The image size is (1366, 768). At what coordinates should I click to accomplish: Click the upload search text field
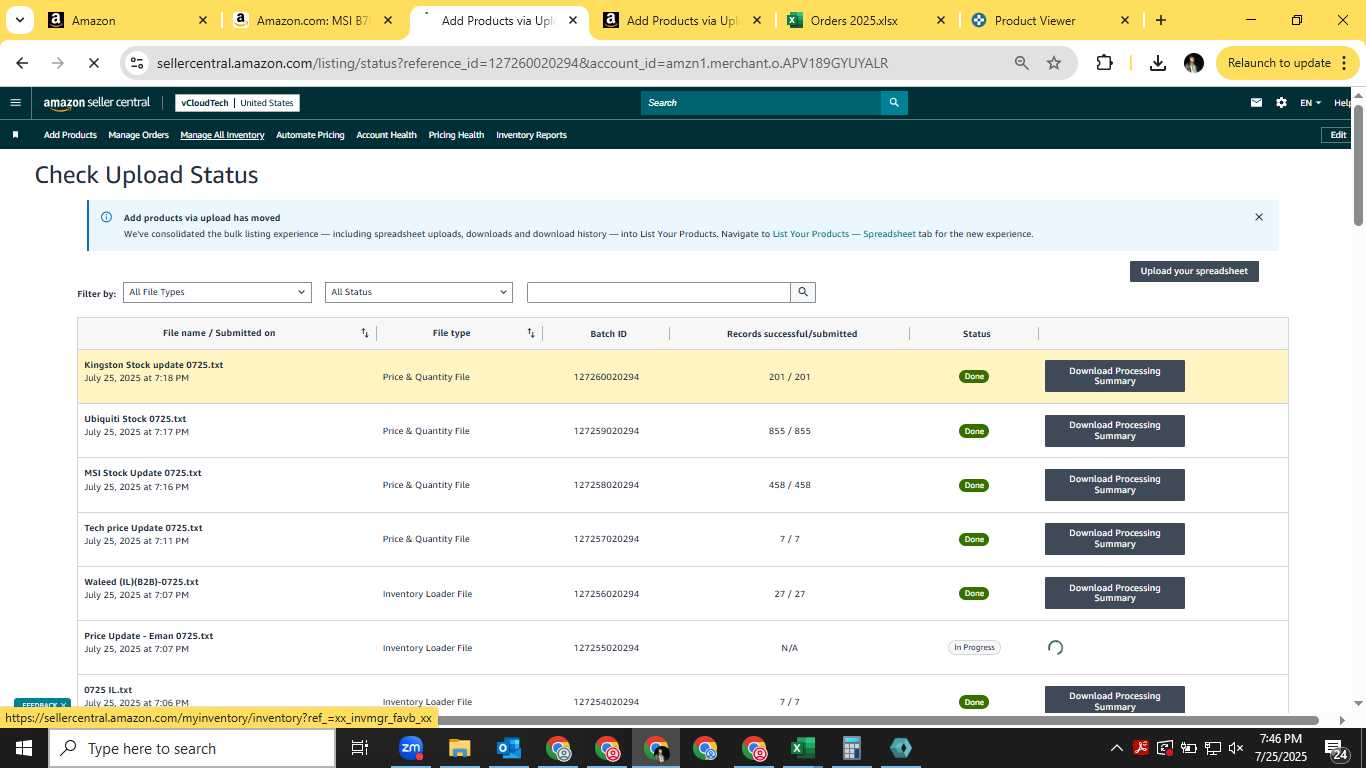click(659, 292)
